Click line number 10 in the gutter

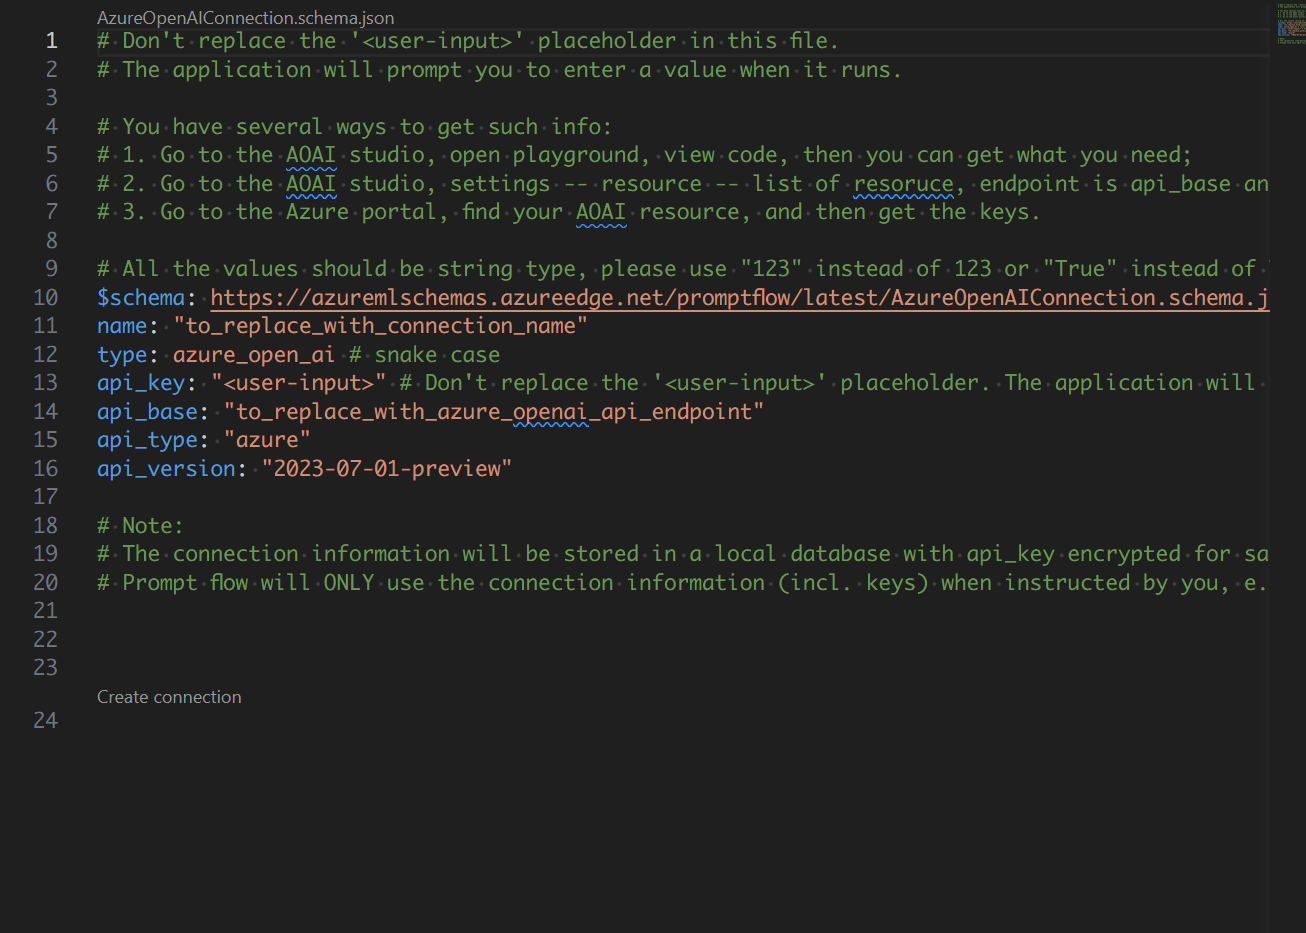pyautogui.click(x=45, y=298)
